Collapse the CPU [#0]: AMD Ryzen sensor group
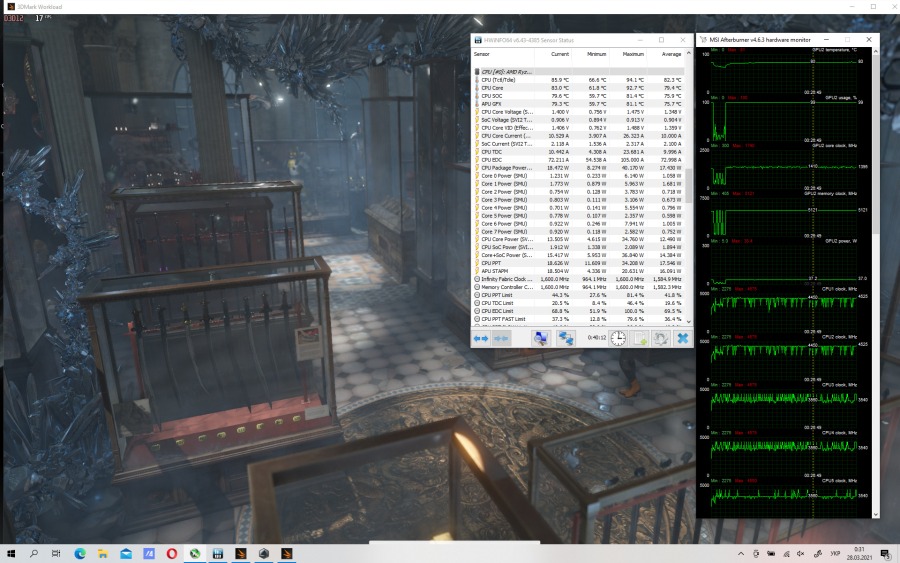900x563 pixels. (x=578, y=72)
